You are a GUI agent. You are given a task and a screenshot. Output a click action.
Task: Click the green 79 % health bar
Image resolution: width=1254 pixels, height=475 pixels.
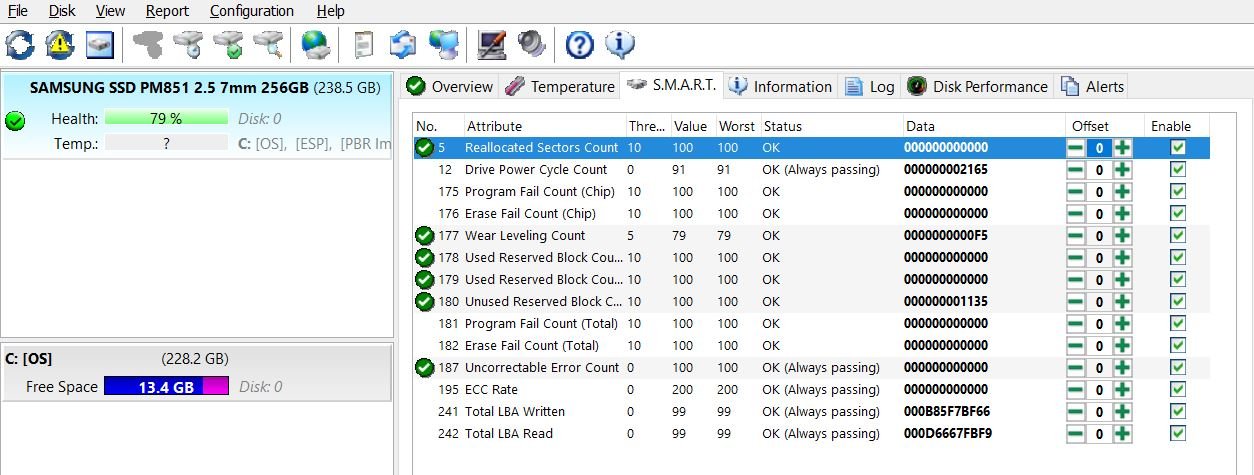[x=166, y=118]
